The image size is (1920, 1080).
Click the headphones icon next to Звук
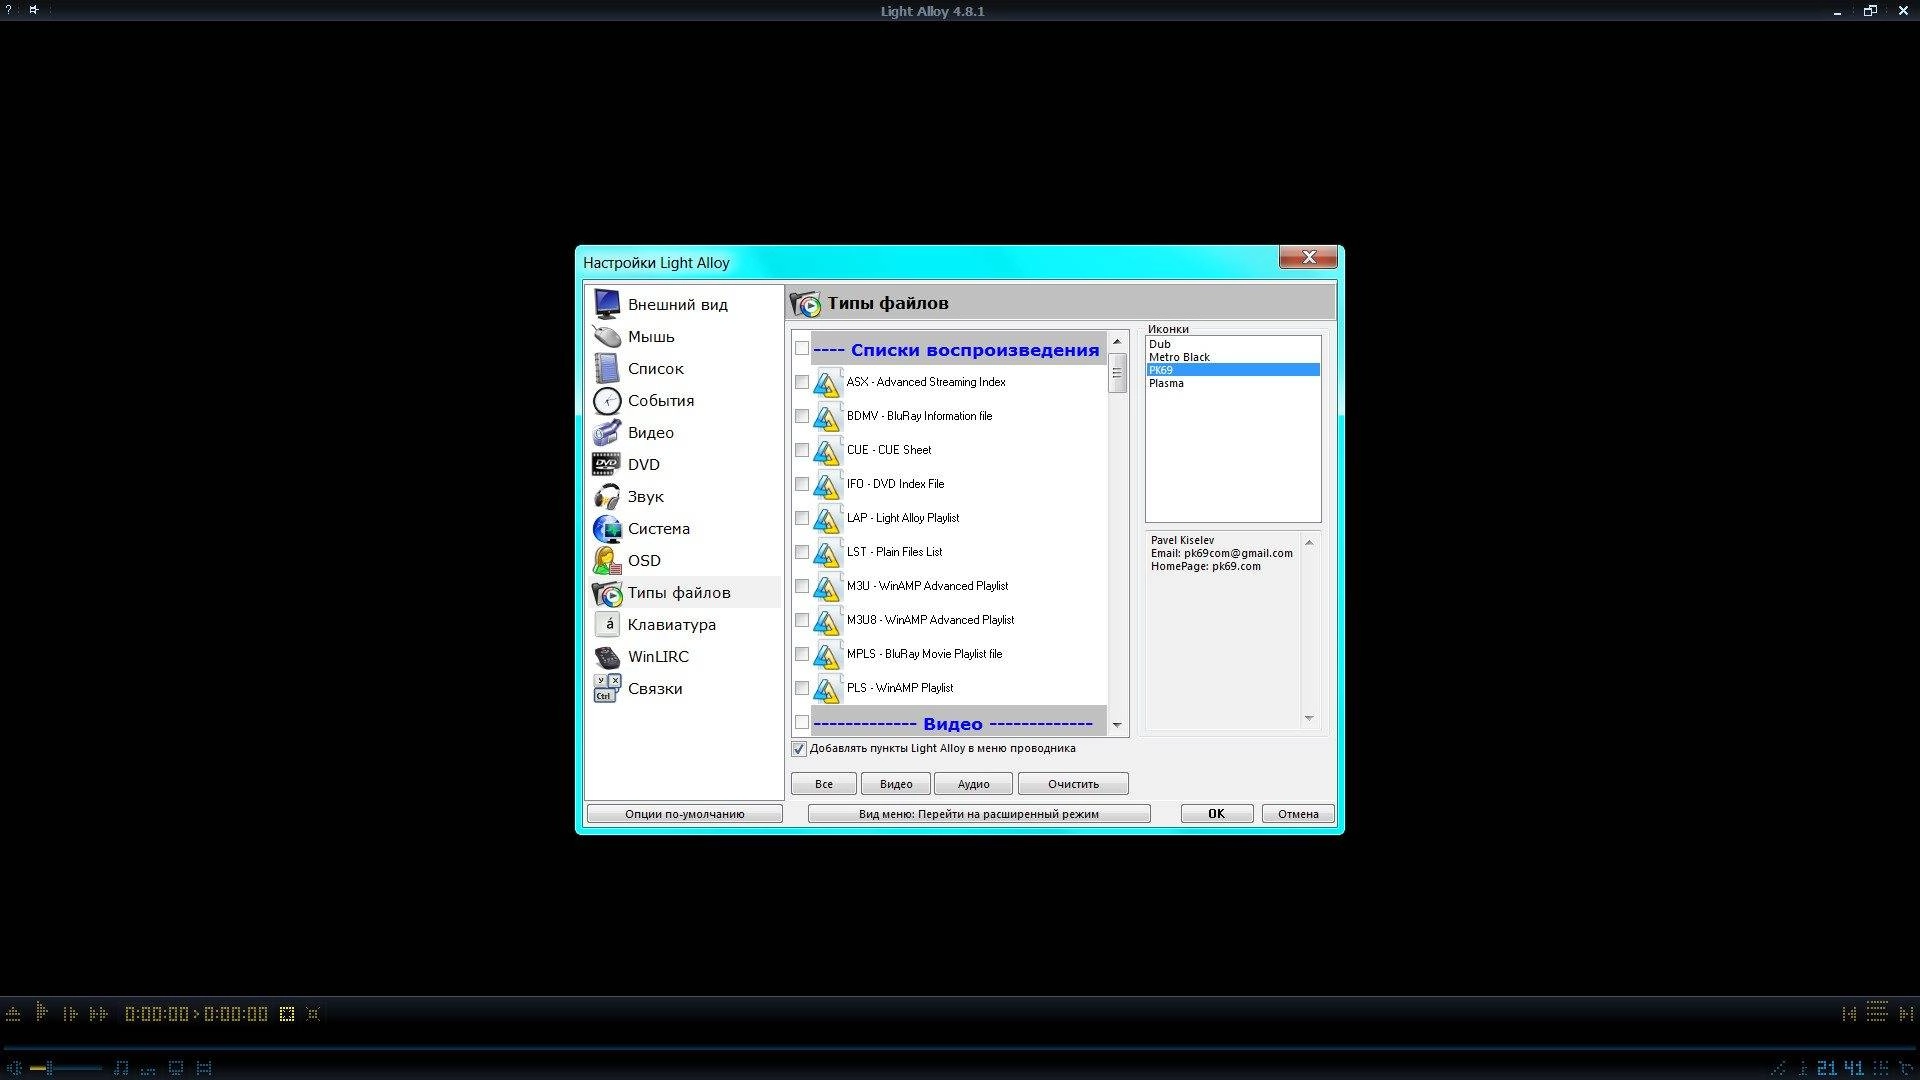(x=606, y=496)
